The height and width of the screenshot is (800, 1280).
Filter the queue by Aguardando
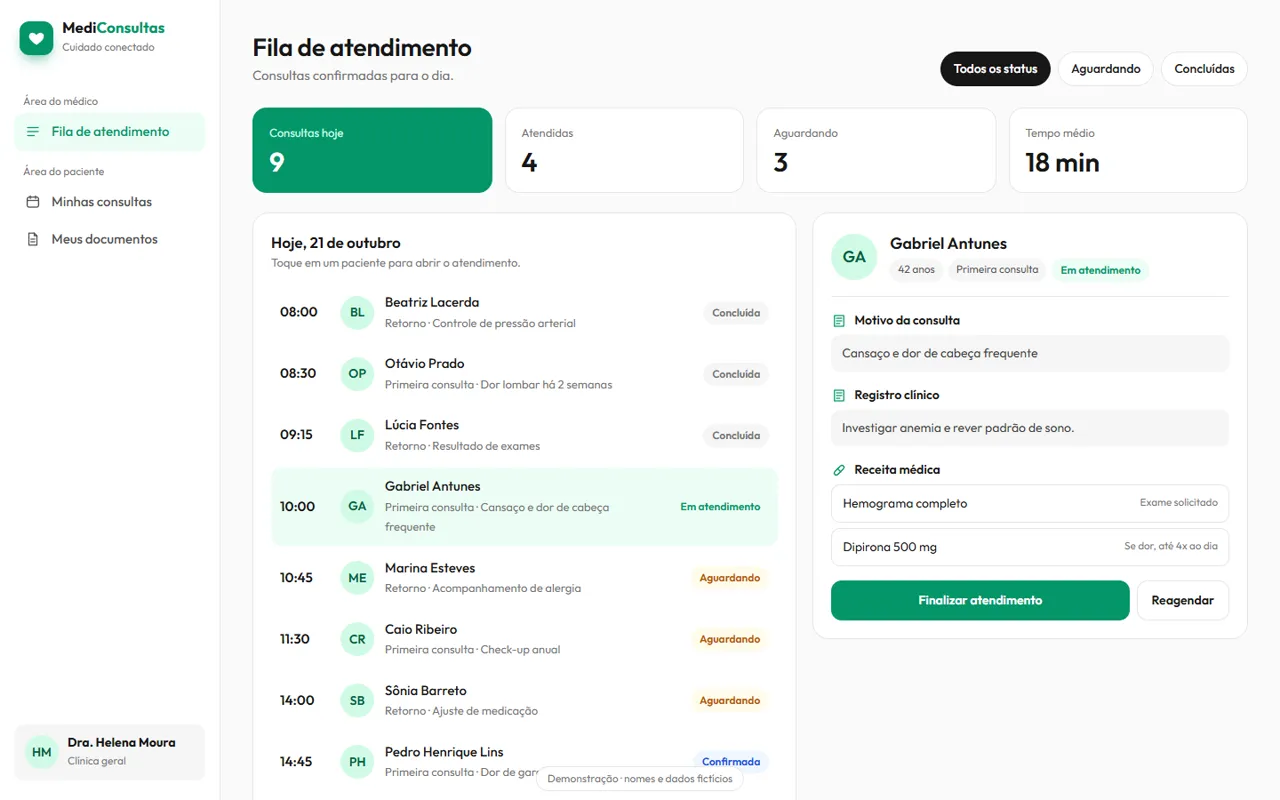1106,69
